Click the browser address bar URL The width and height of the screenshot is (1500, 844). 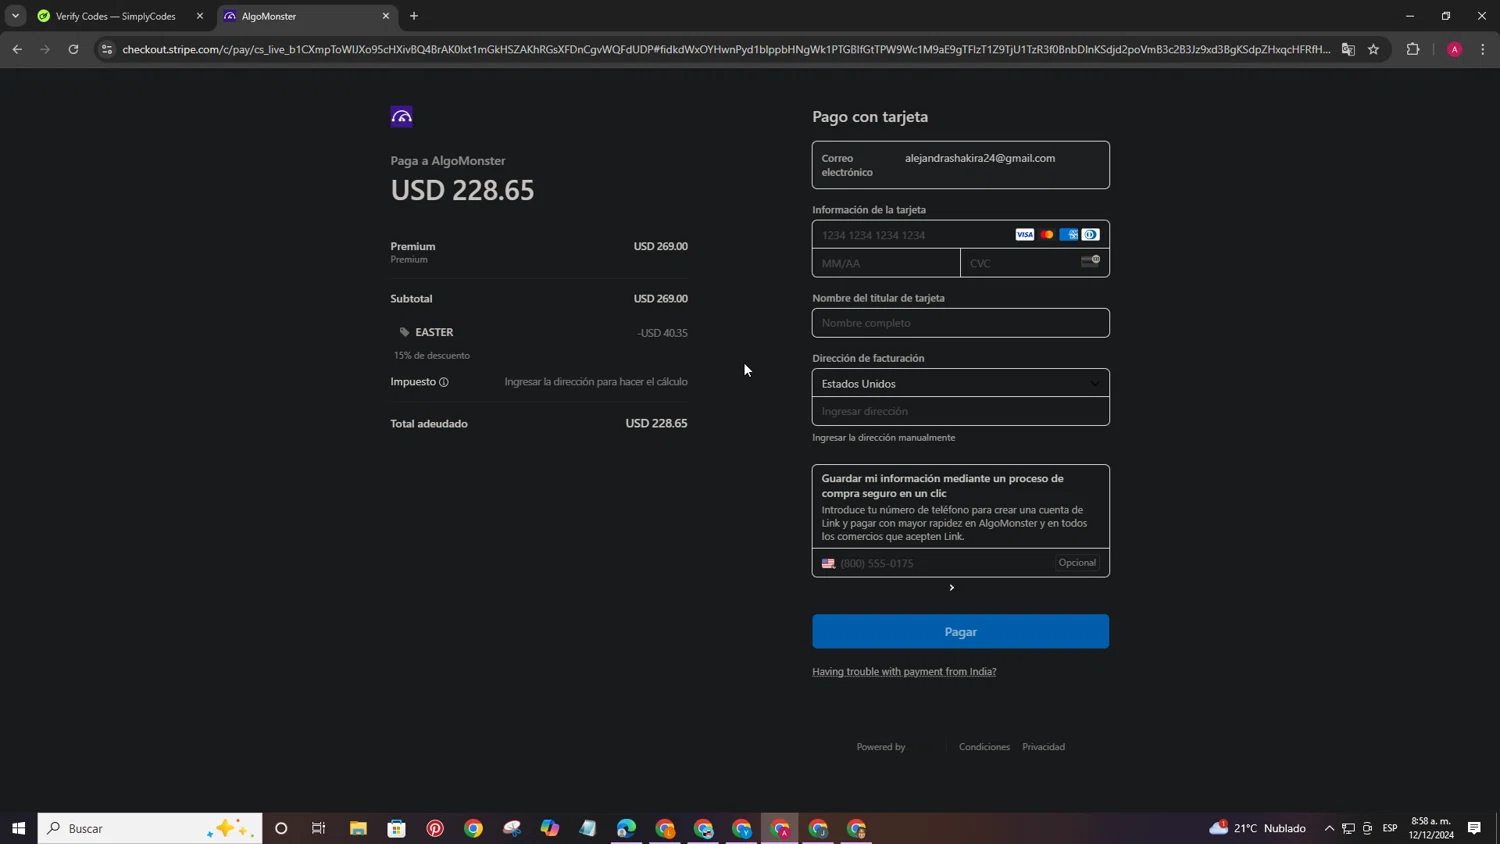click(x=726, y=49)
